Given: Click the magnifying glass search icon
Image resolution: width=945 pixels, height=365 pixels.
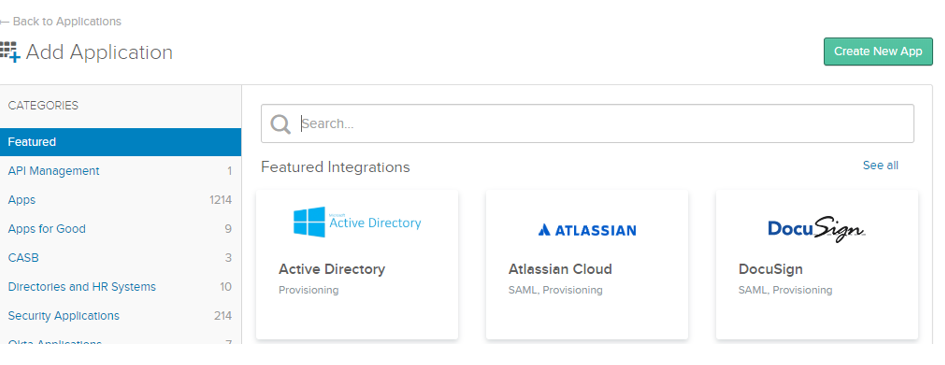Looking at the screenshot, I should (280, 124).
